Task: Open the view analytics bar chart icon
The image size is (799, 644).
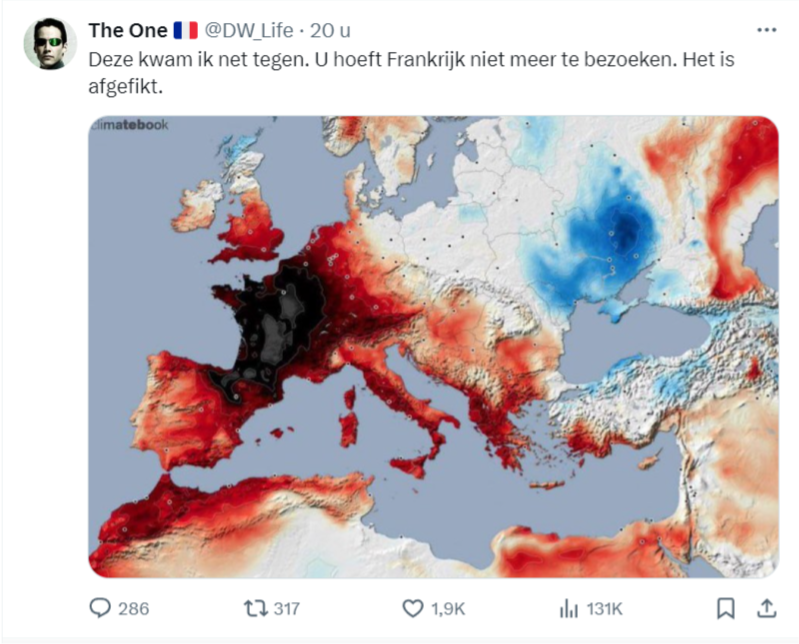Action: 569,608
